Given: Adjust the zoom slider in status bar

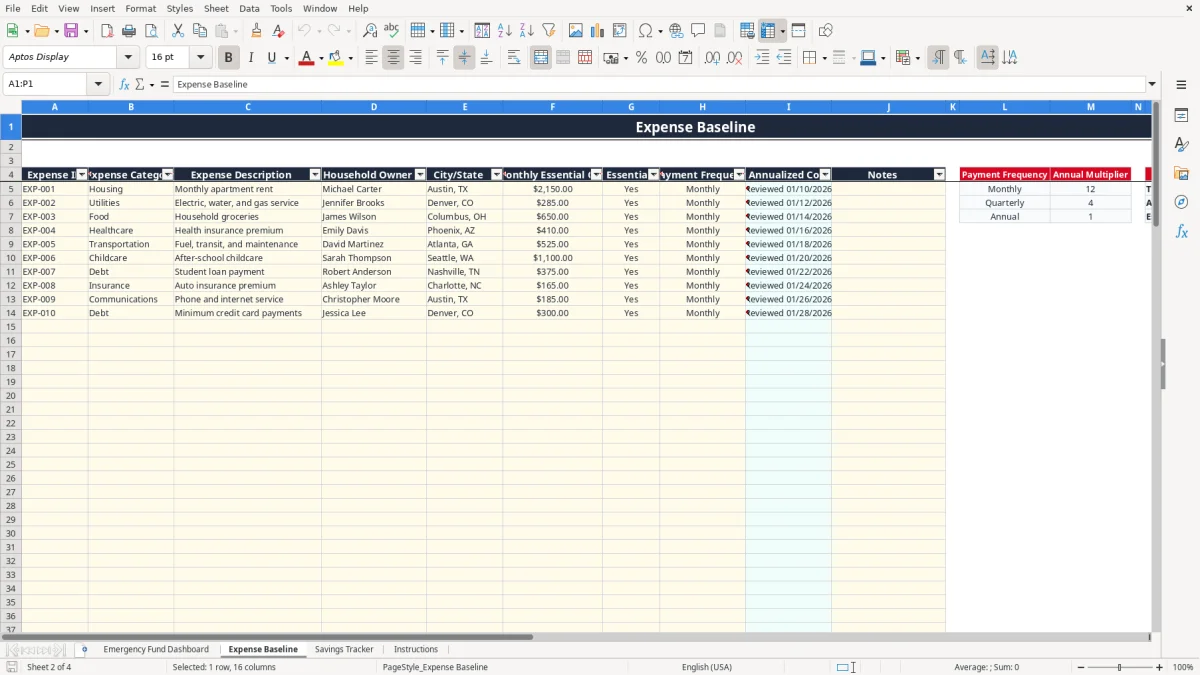Looking at the screenshot, I should (x=1119, y=667).
